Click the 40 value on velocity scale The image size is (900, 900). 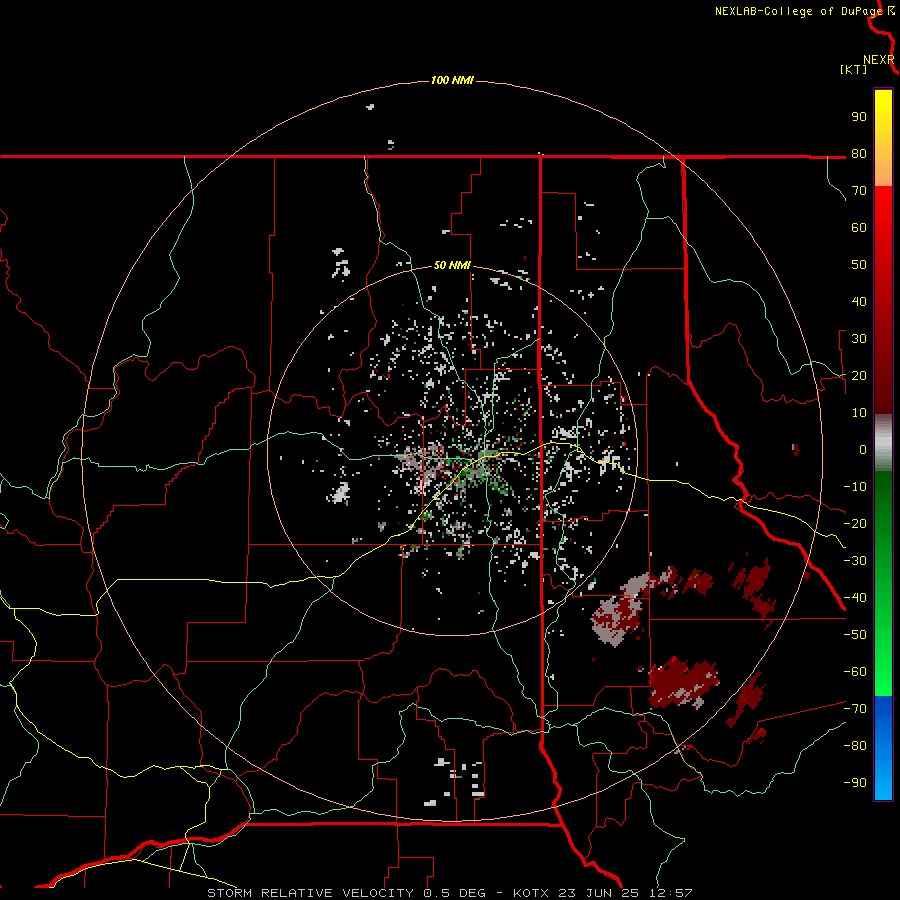[x=859, y=302]
